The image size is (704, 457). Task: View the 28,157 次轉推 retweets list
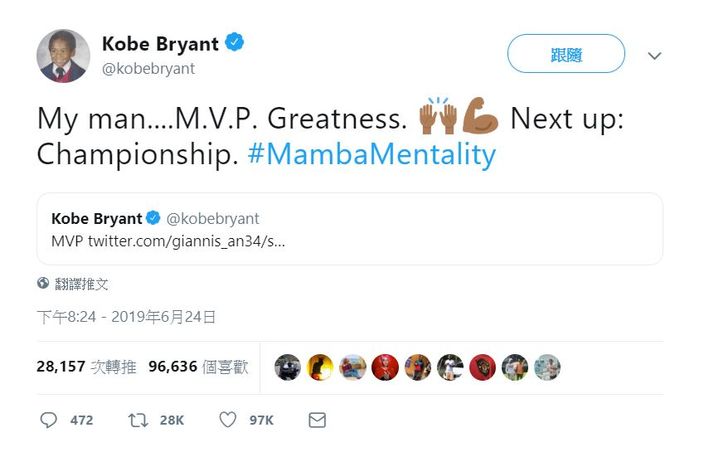point(86,367)
